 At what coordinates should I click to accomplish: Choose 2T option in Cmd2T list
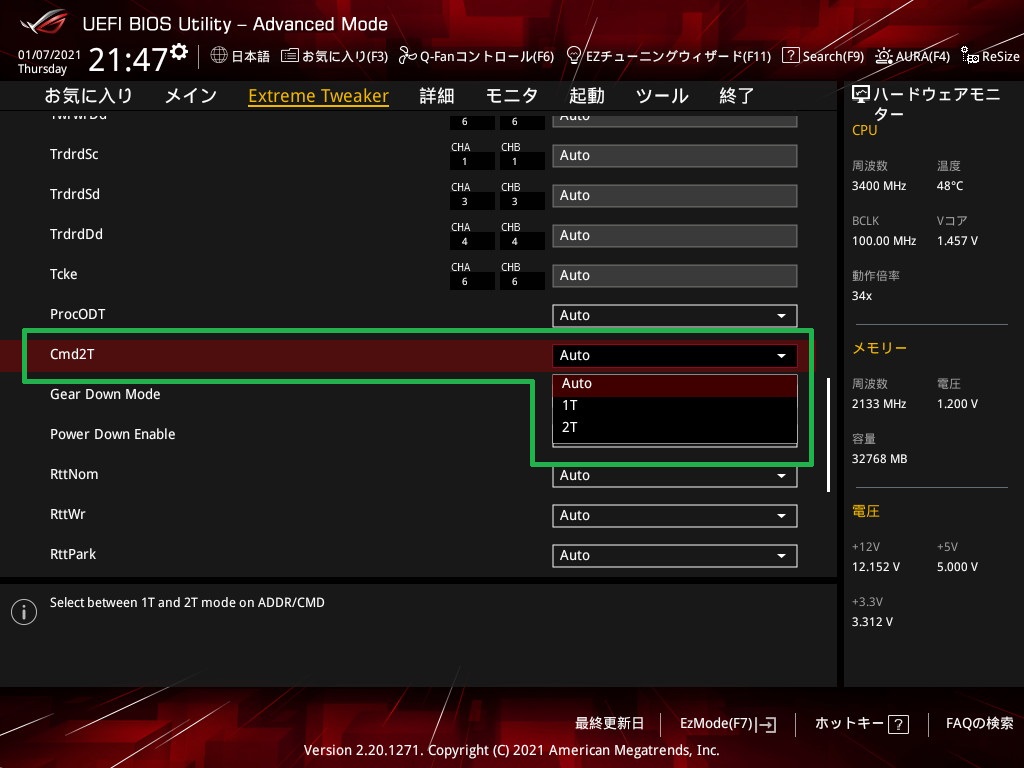(x=675, y=428)
